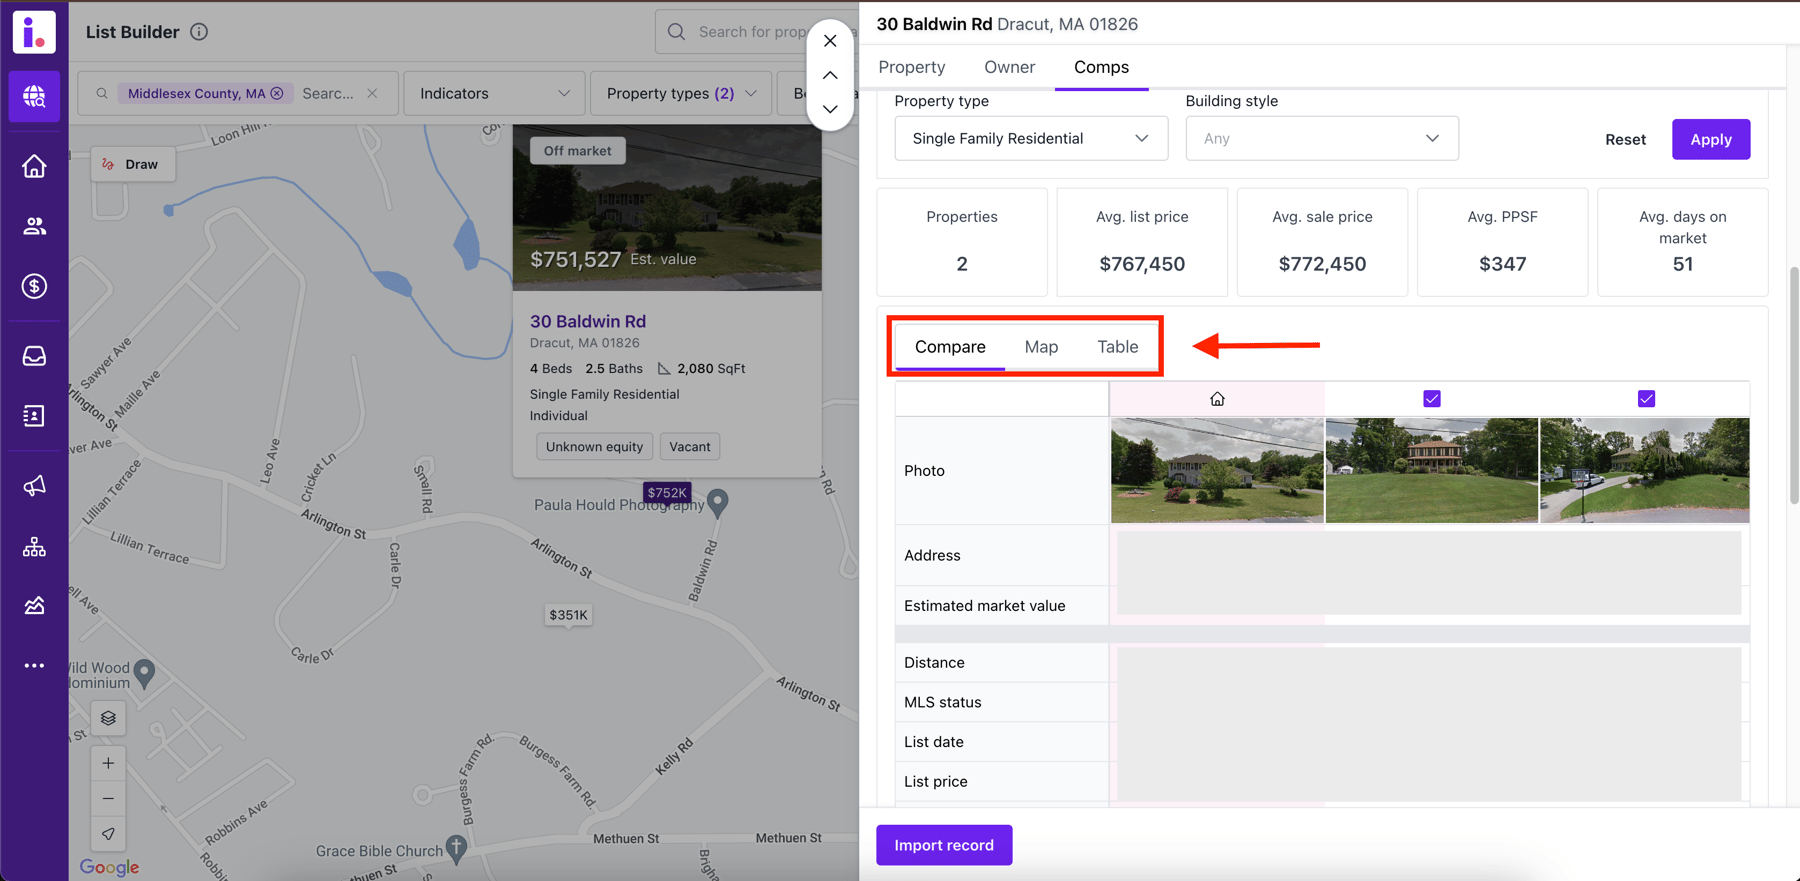Click the Reset button

(x=1625, y=139)
